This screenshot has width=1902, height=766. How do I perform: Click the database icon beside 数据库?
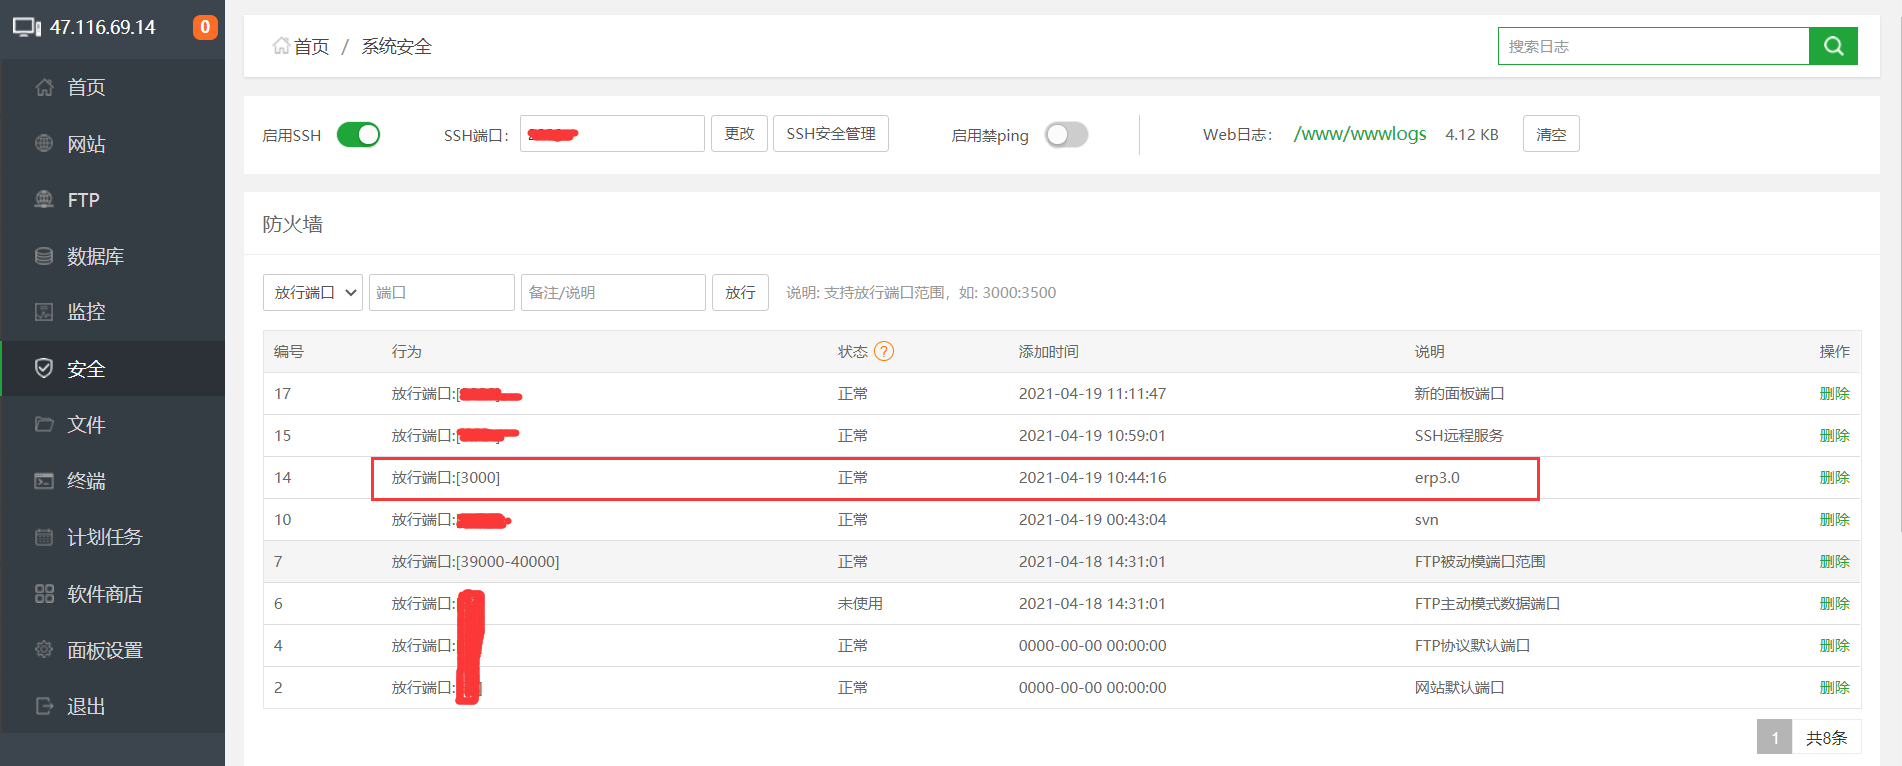pos(44,256)
